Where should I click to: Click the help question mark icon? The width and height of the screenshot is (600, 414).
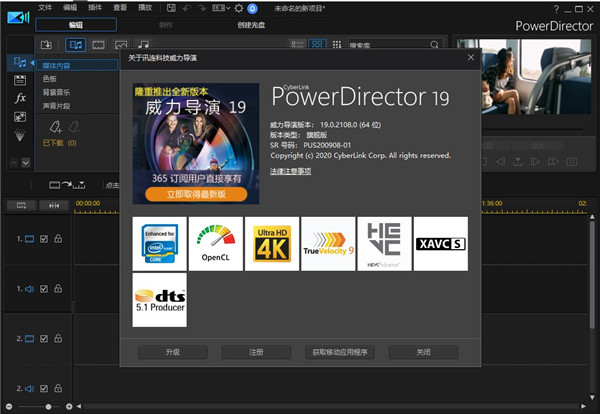coord(253,7)
